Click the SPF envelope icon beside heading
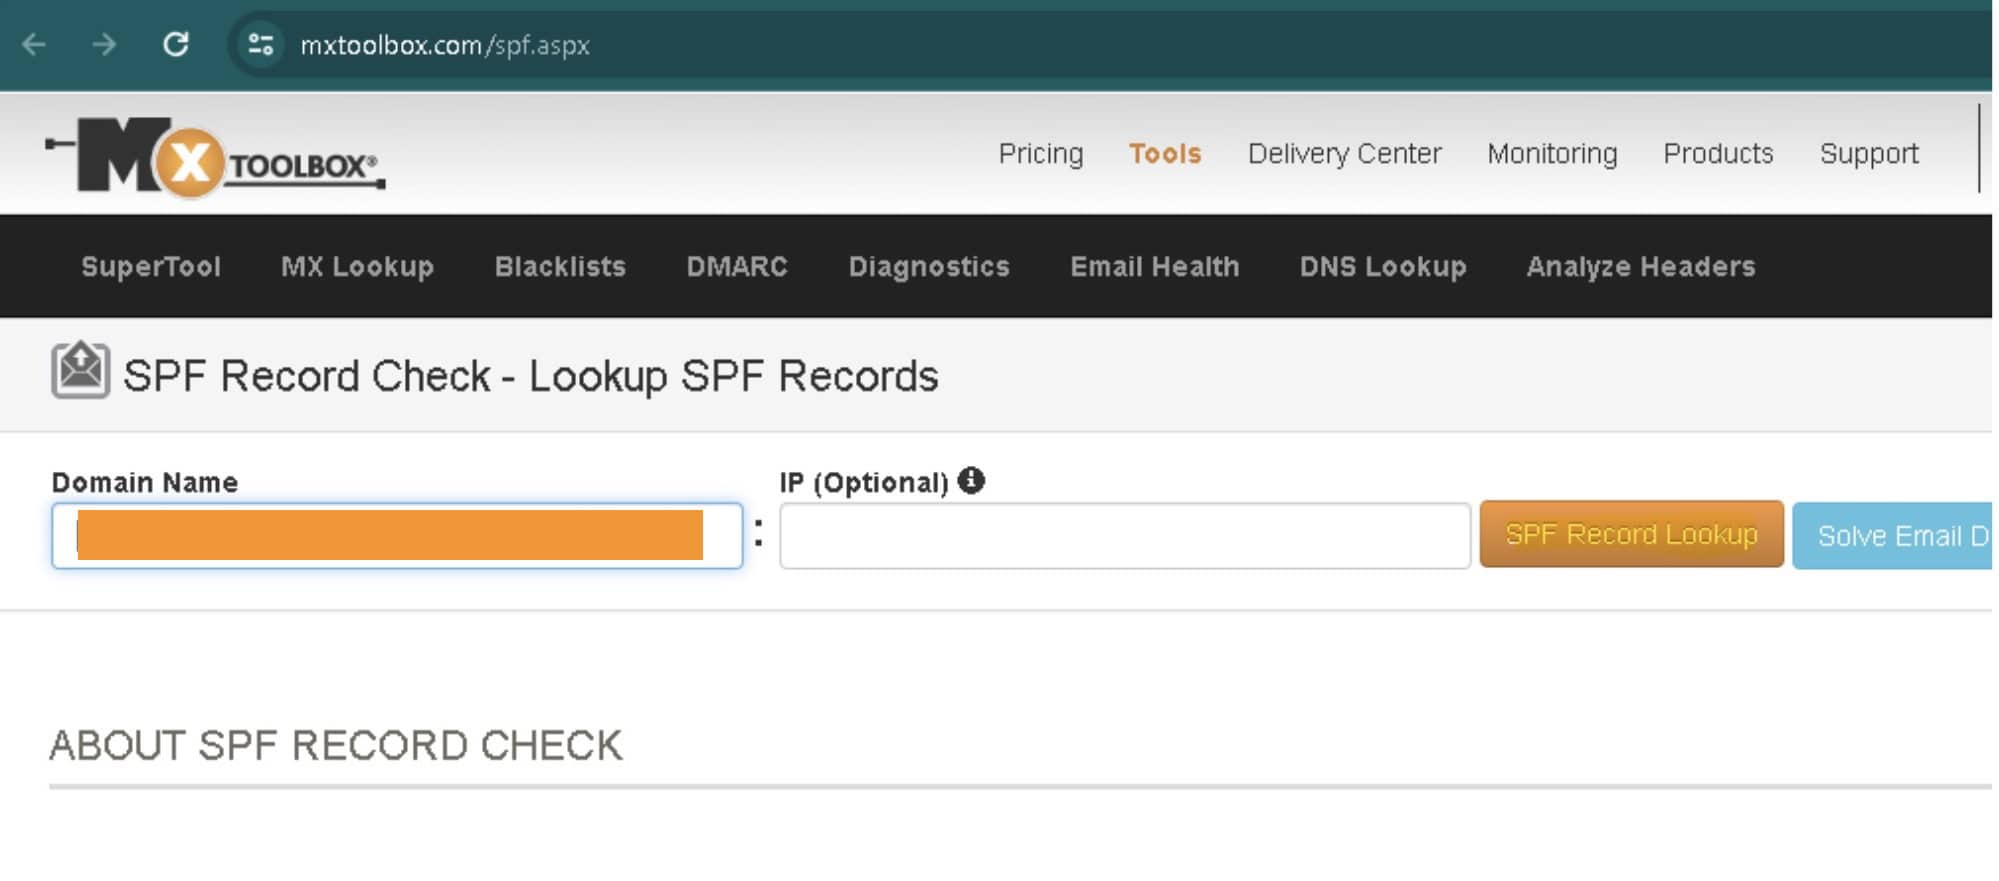1999x881 pixels. coord(81,370)
